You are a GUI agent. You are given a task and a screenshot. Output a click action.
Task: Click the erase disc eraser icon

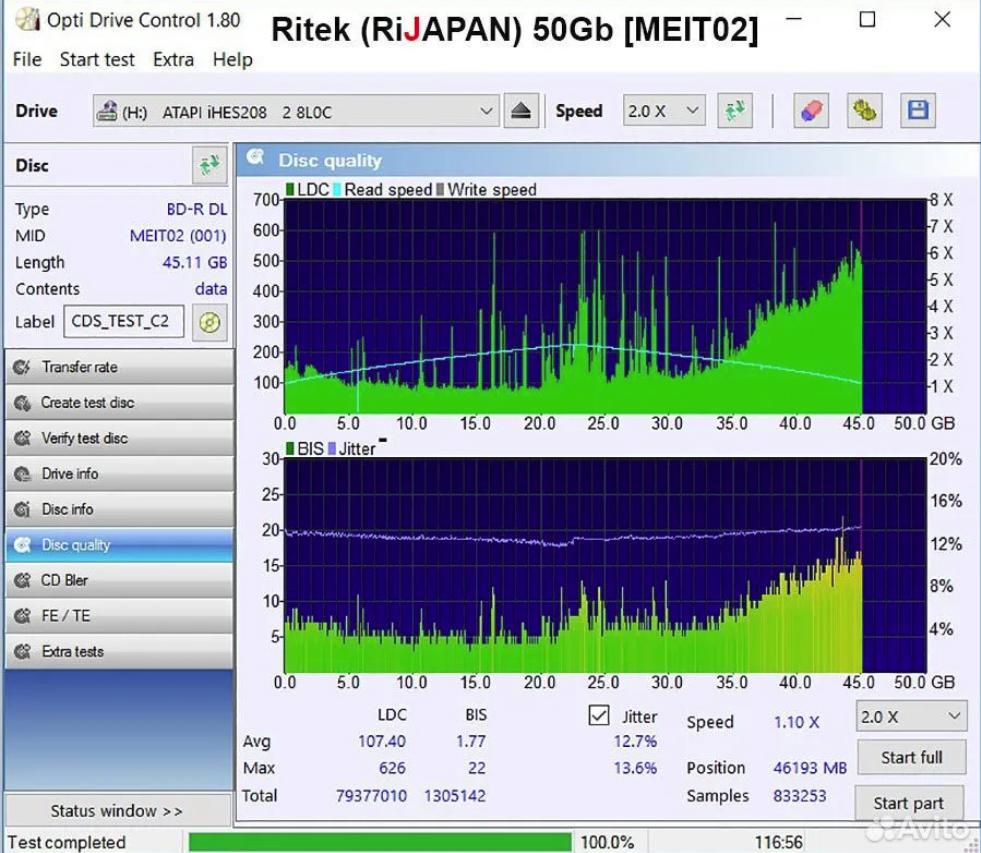811,111
